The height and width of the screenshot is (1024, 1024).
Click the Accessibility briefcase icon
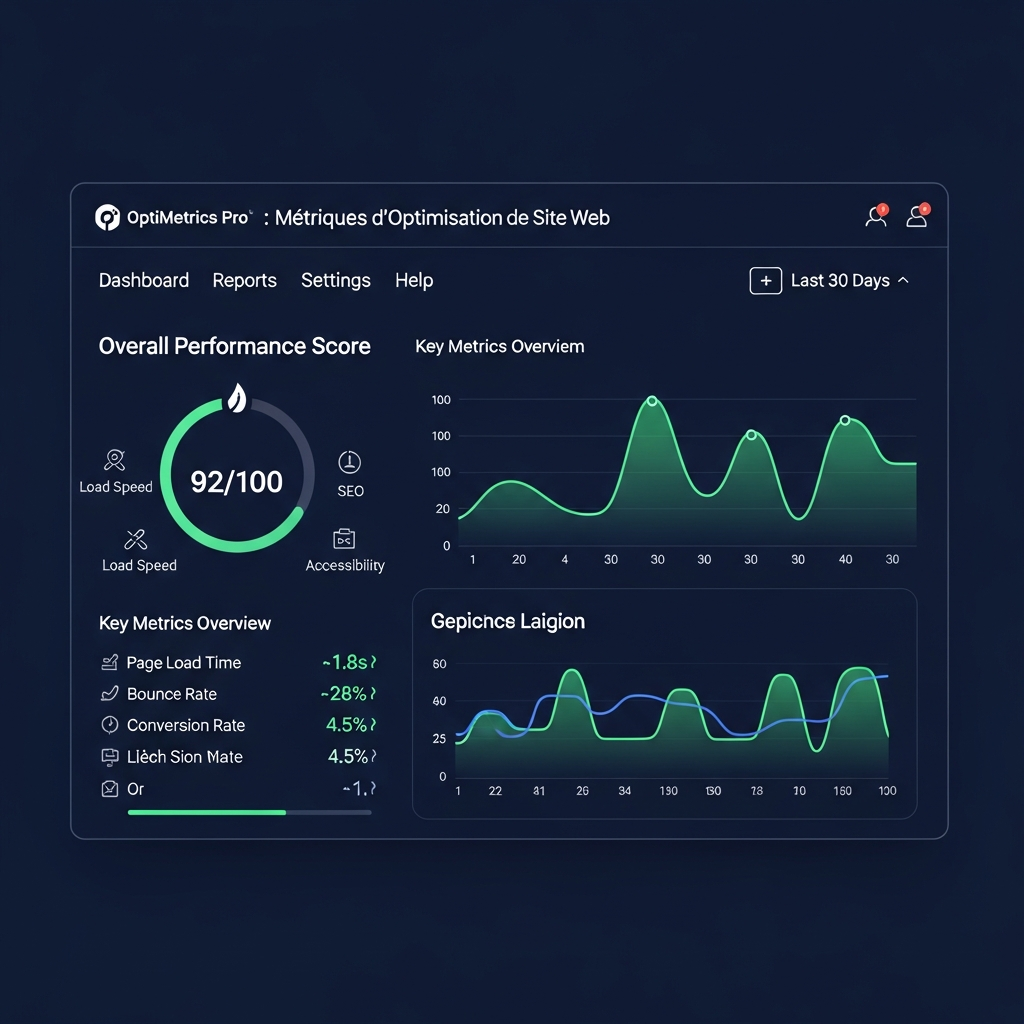(x=345, y=540)
